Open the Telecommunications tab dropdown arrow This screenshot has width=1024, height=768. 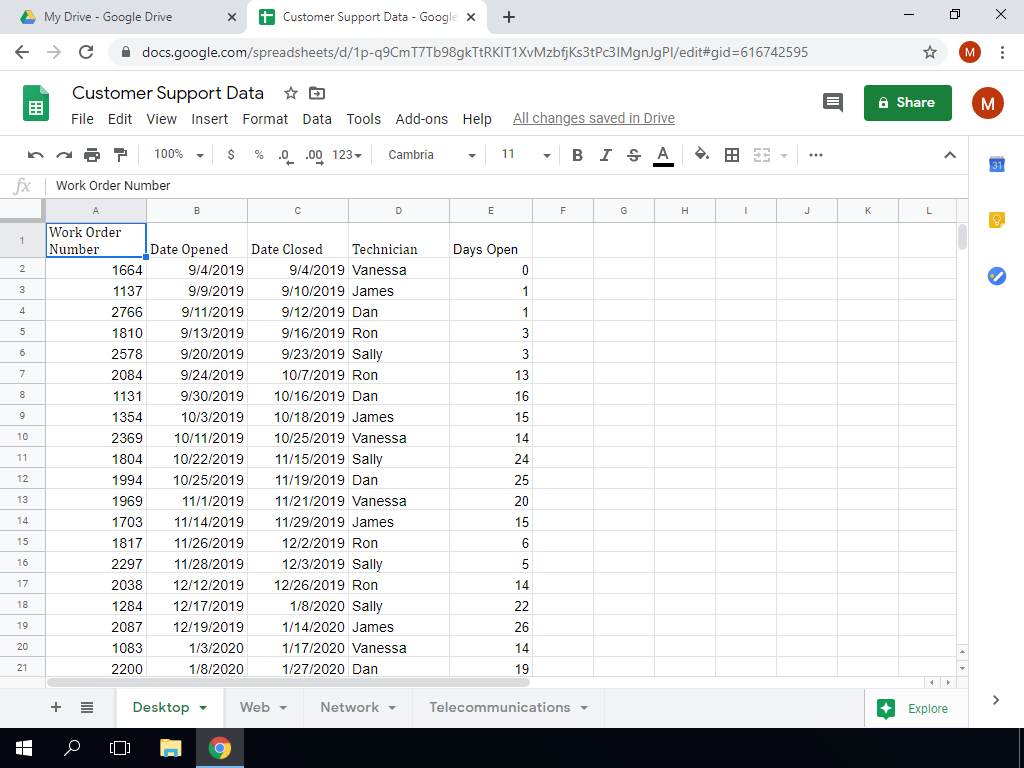tap(584, 708)
